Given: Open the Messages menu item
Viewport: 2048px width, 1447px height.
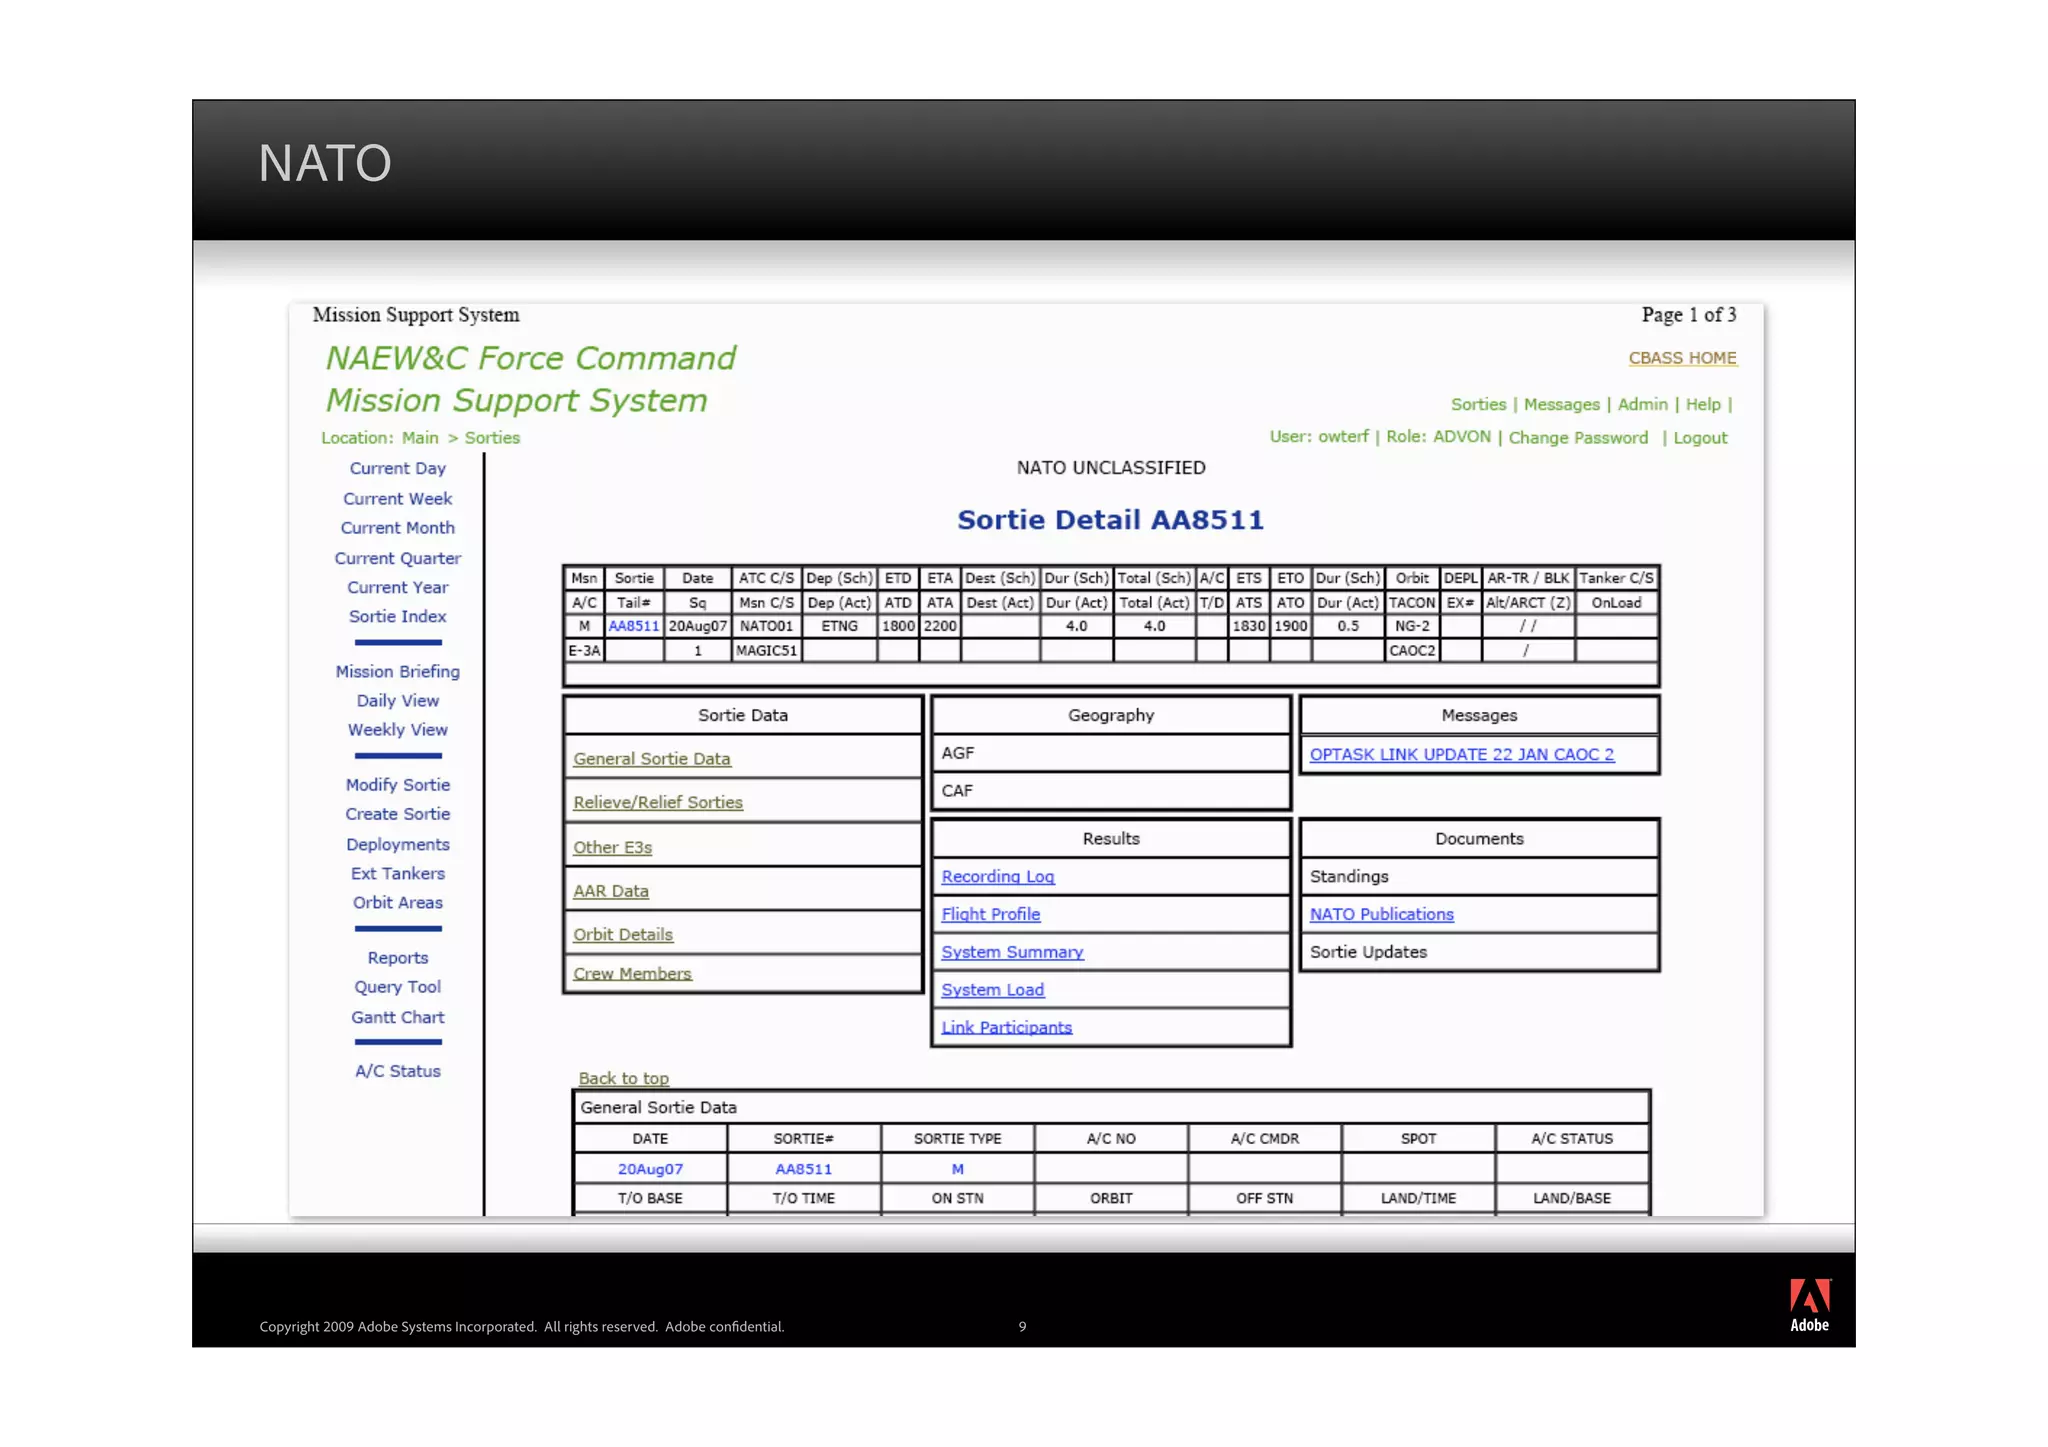Looking at the screenshot, I should (1561, 404).
